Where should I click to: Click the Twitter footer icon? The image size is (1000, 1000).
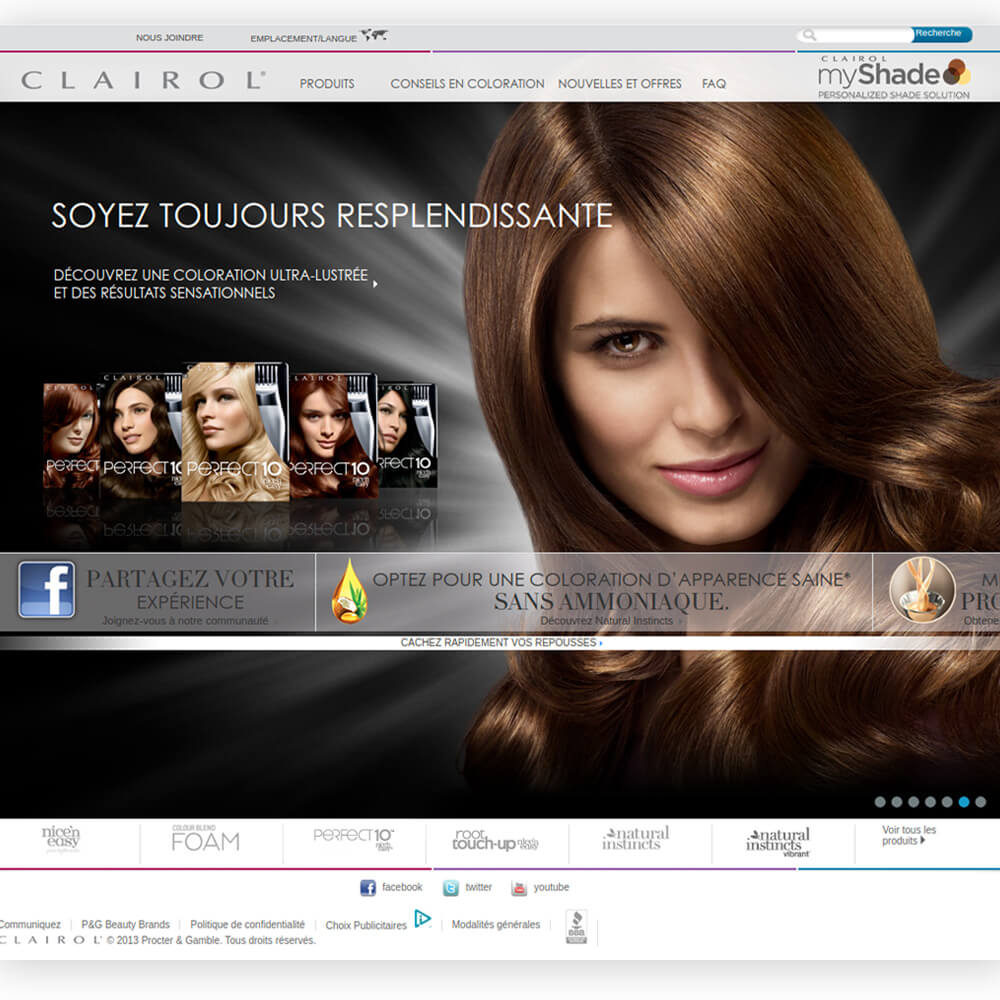pos(451,888)
